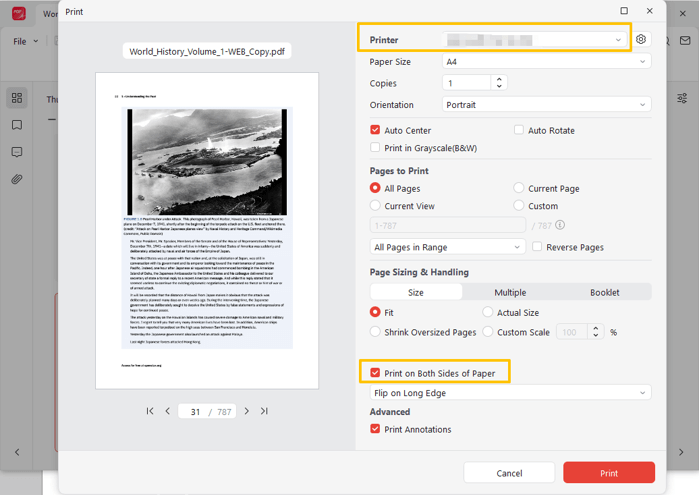Enable Auto Rotate checkbox

pyautogui.click(x=518, y=130)
